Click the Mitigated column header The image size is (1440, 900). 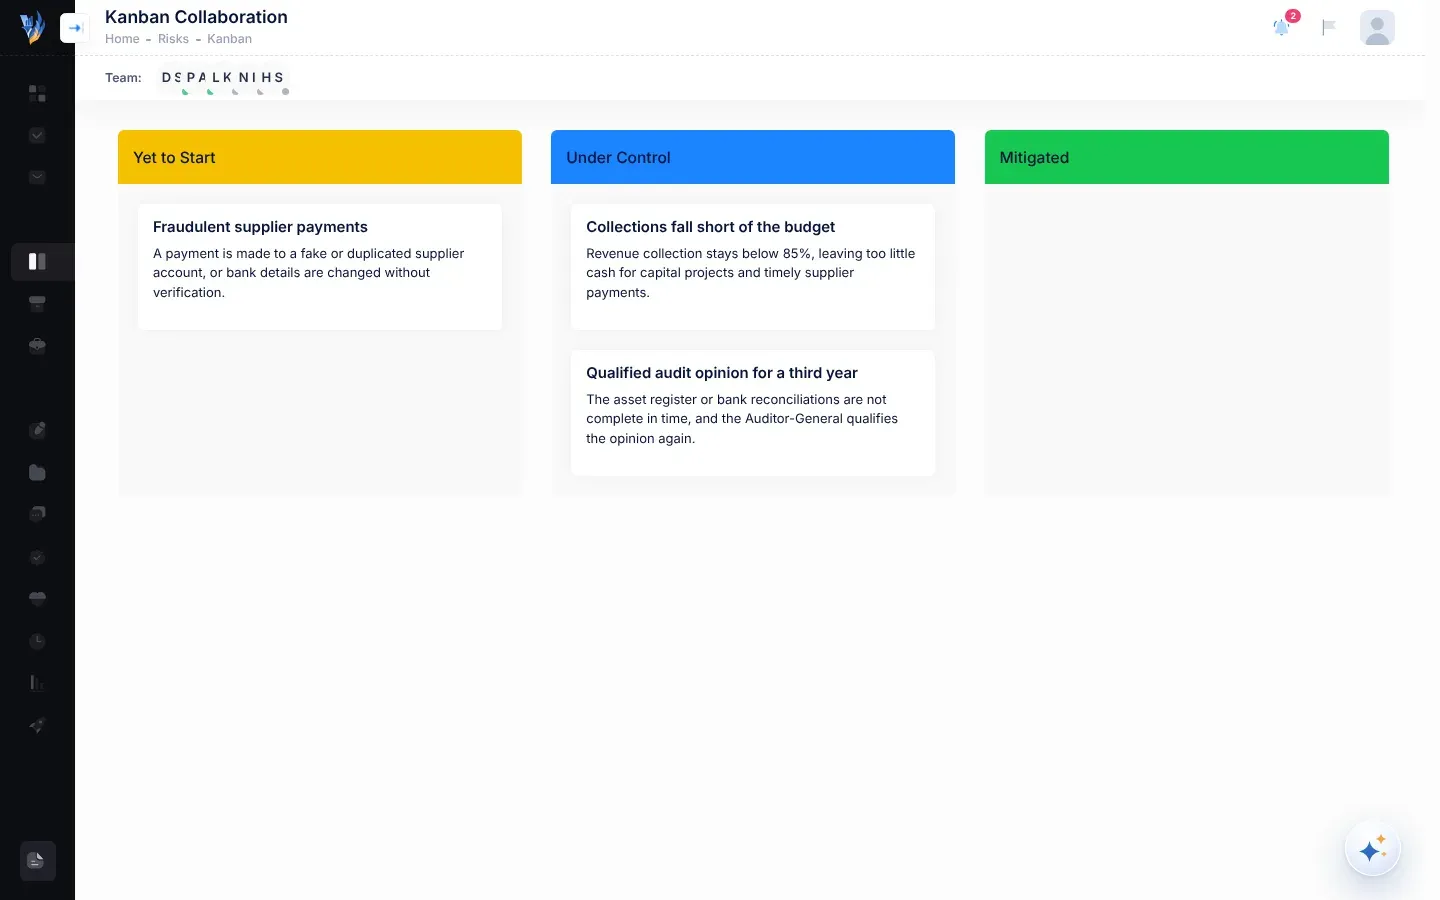click(1187, 157)
